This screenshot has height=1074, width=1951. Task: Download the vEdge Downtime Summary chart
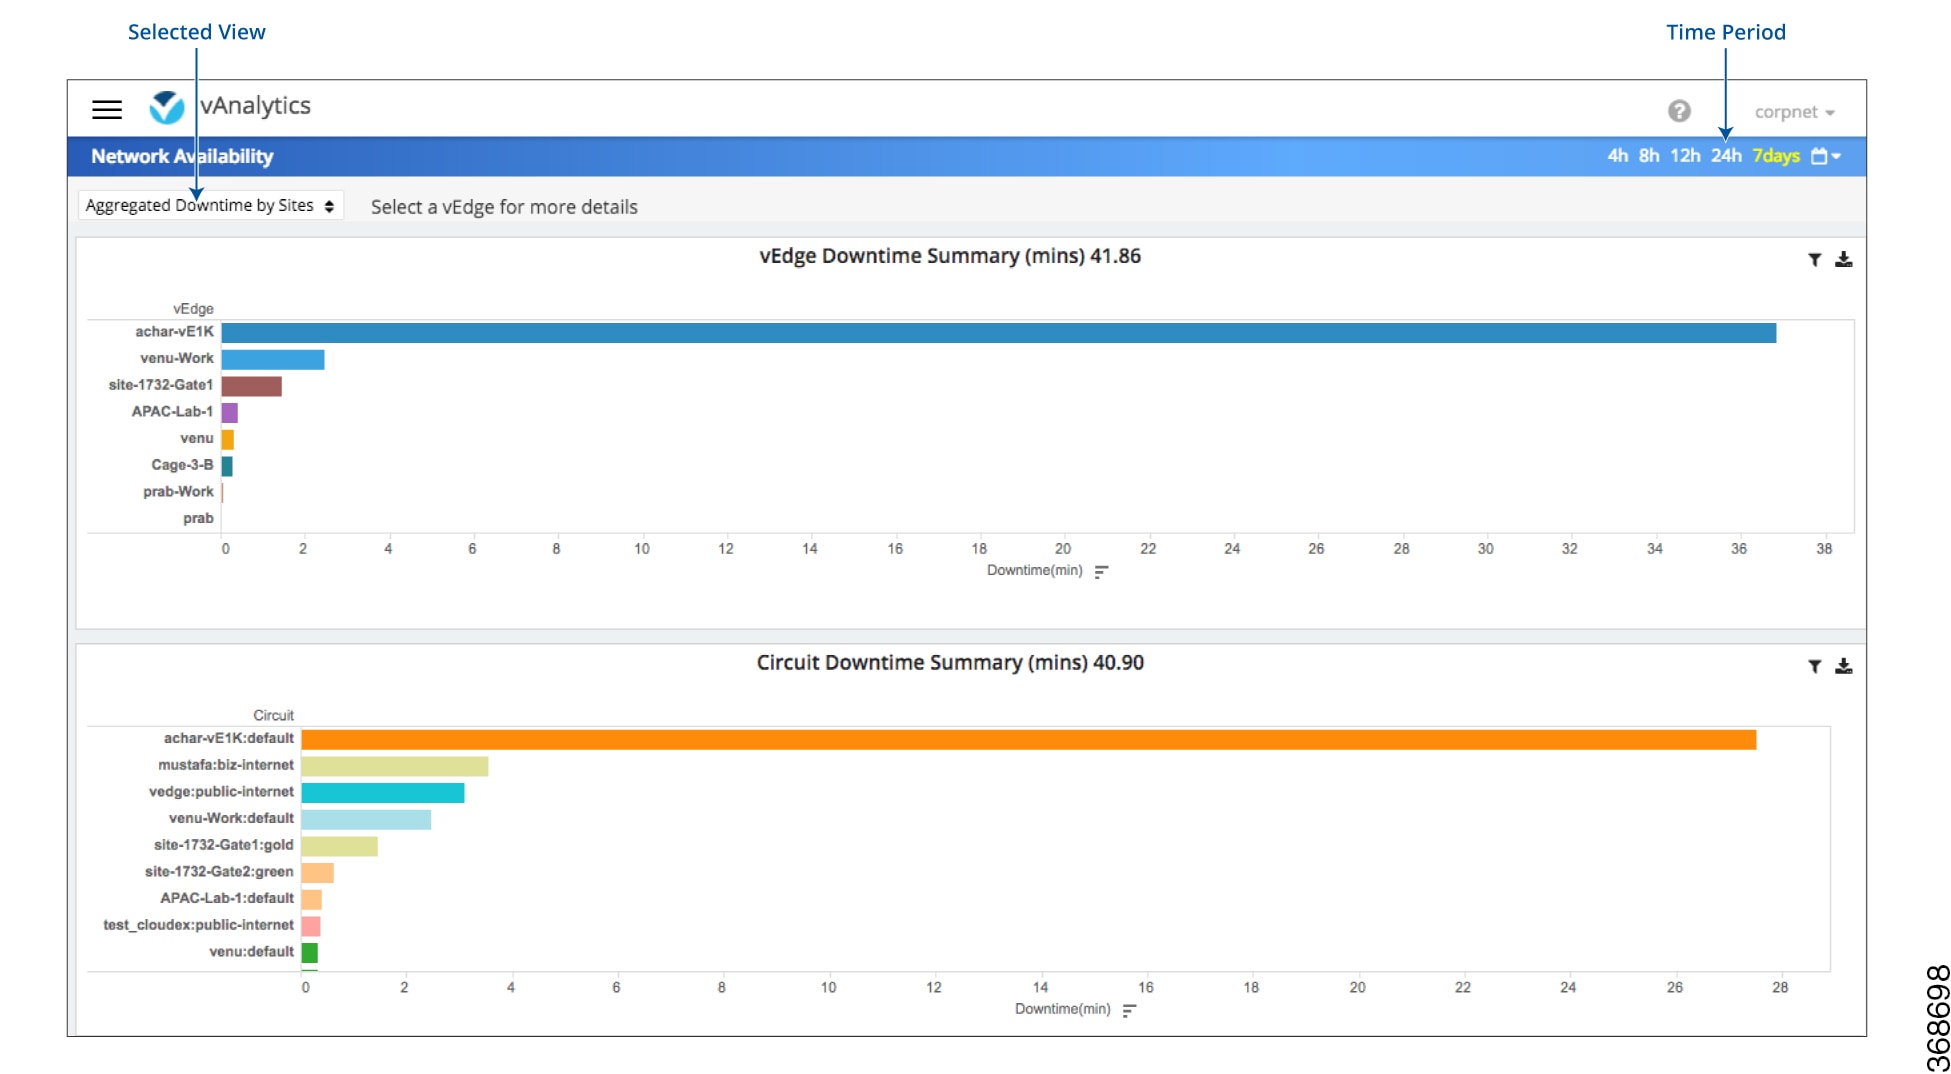(x=1844, y=260)
